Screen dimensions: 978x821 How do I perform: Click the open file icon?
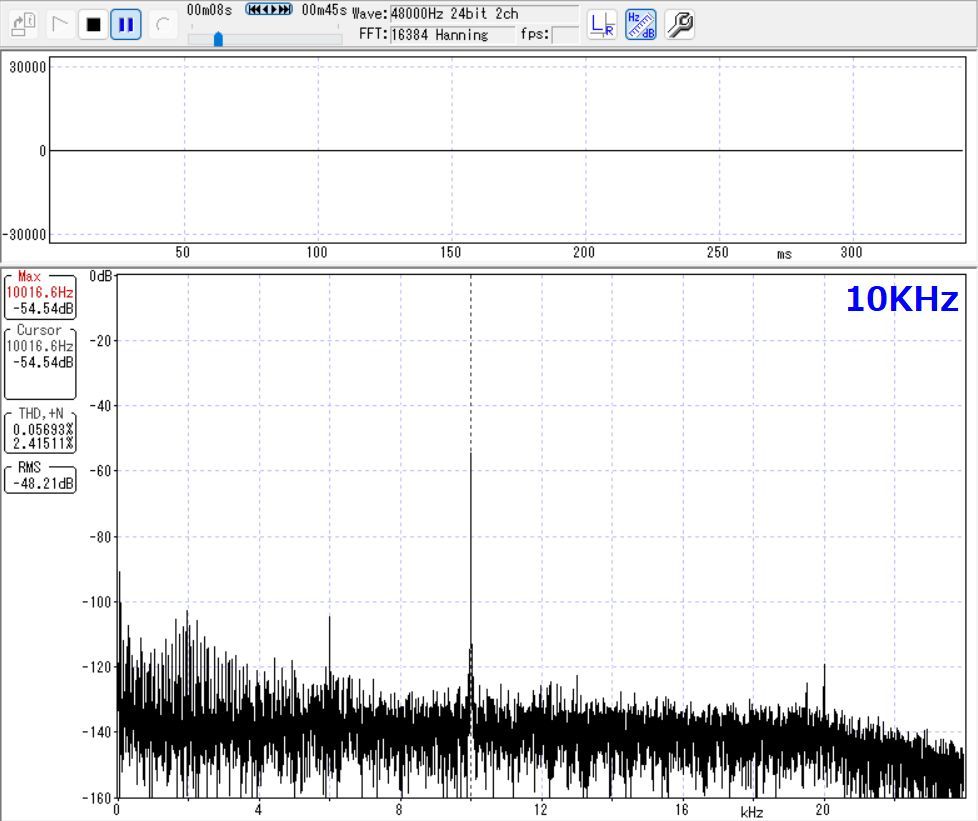(x=24, y=24)
